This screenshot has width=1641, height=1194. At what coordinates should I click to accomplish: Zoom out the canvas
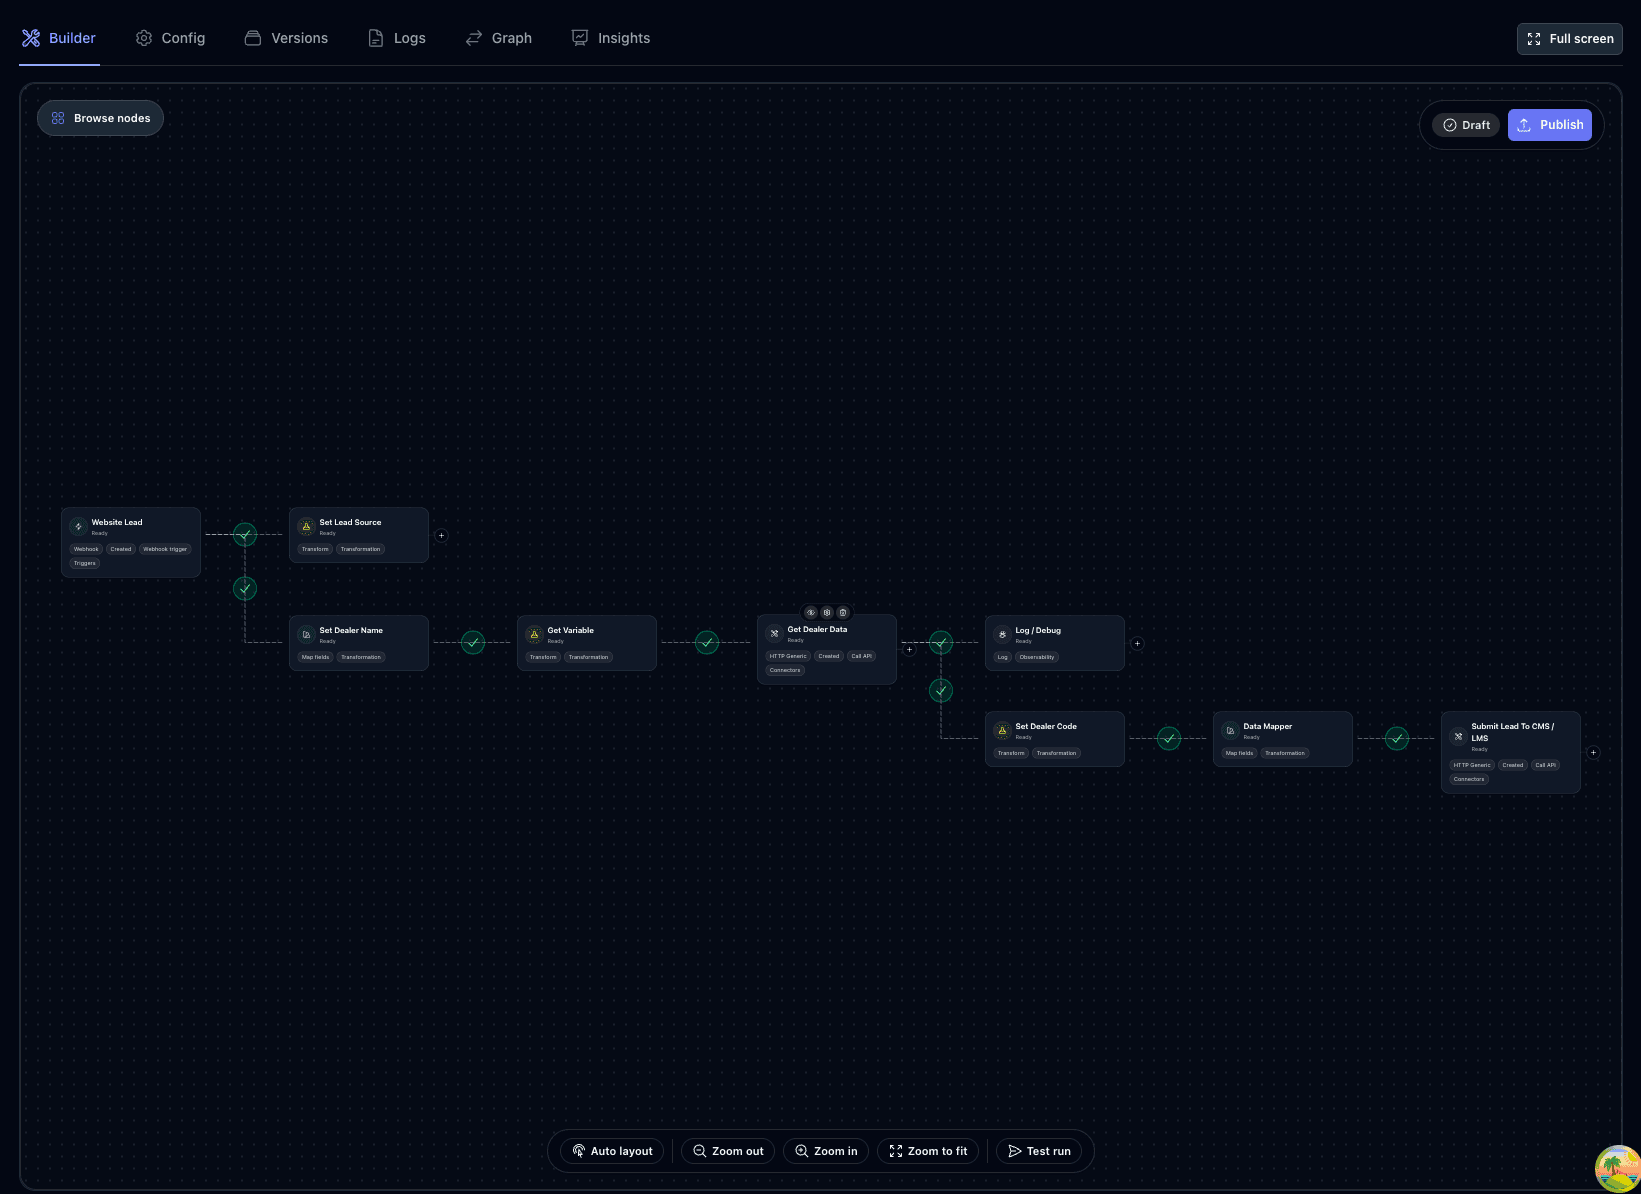728,1151
